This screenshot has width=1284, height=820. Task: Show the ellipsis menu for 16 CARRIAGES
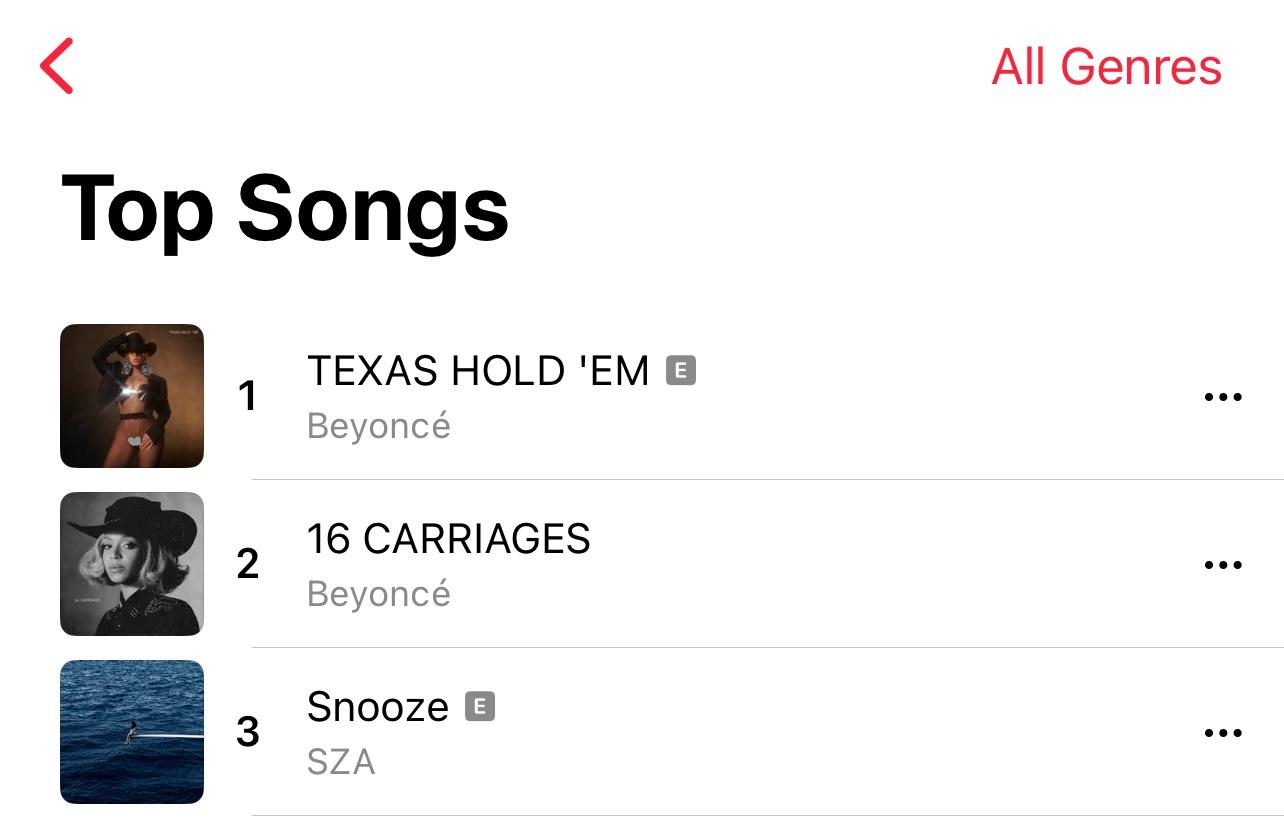point(1222,565)
